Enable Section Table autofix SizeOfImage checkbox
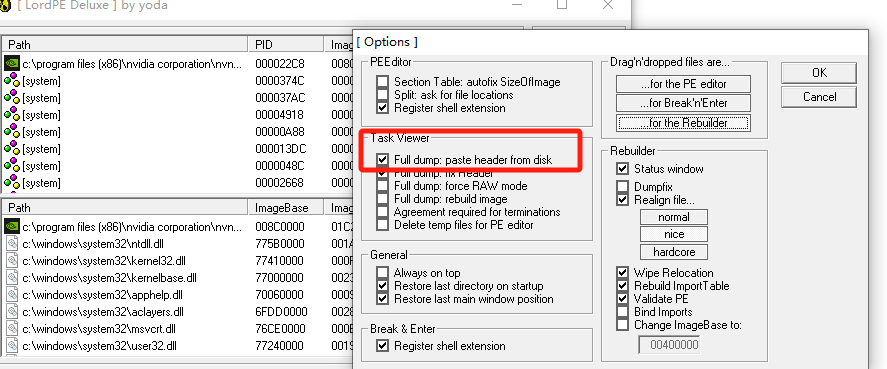Viewport: 887px width, 369px height. point(383,82)
